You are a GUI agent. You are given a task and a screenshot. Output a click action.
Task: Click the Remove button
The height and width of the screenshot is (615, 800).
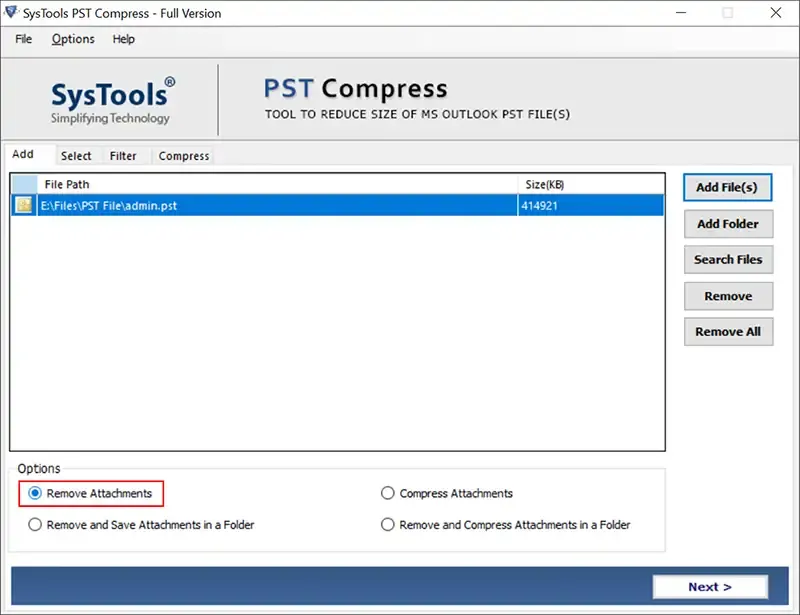[728, 297]
